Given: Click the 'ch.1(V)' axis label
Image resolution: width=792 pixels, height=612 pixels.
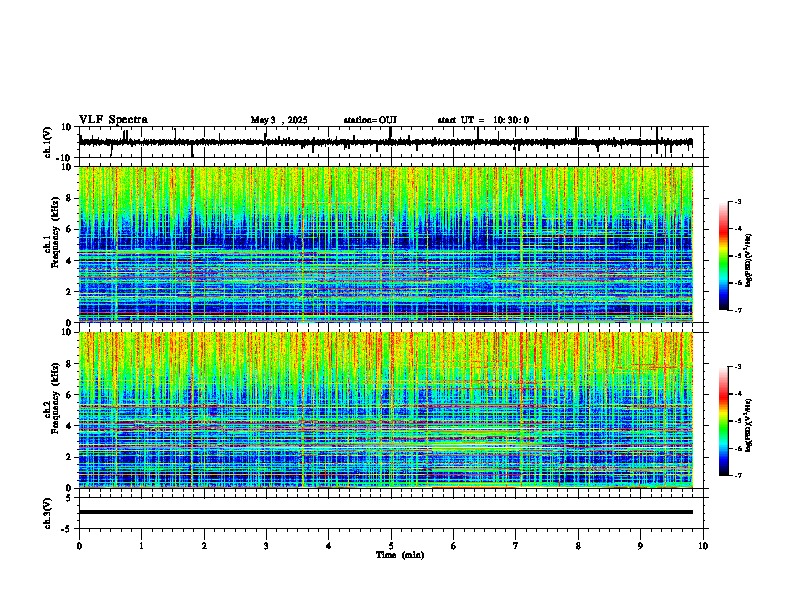Looking at the screenshot, I should [48, 142].
